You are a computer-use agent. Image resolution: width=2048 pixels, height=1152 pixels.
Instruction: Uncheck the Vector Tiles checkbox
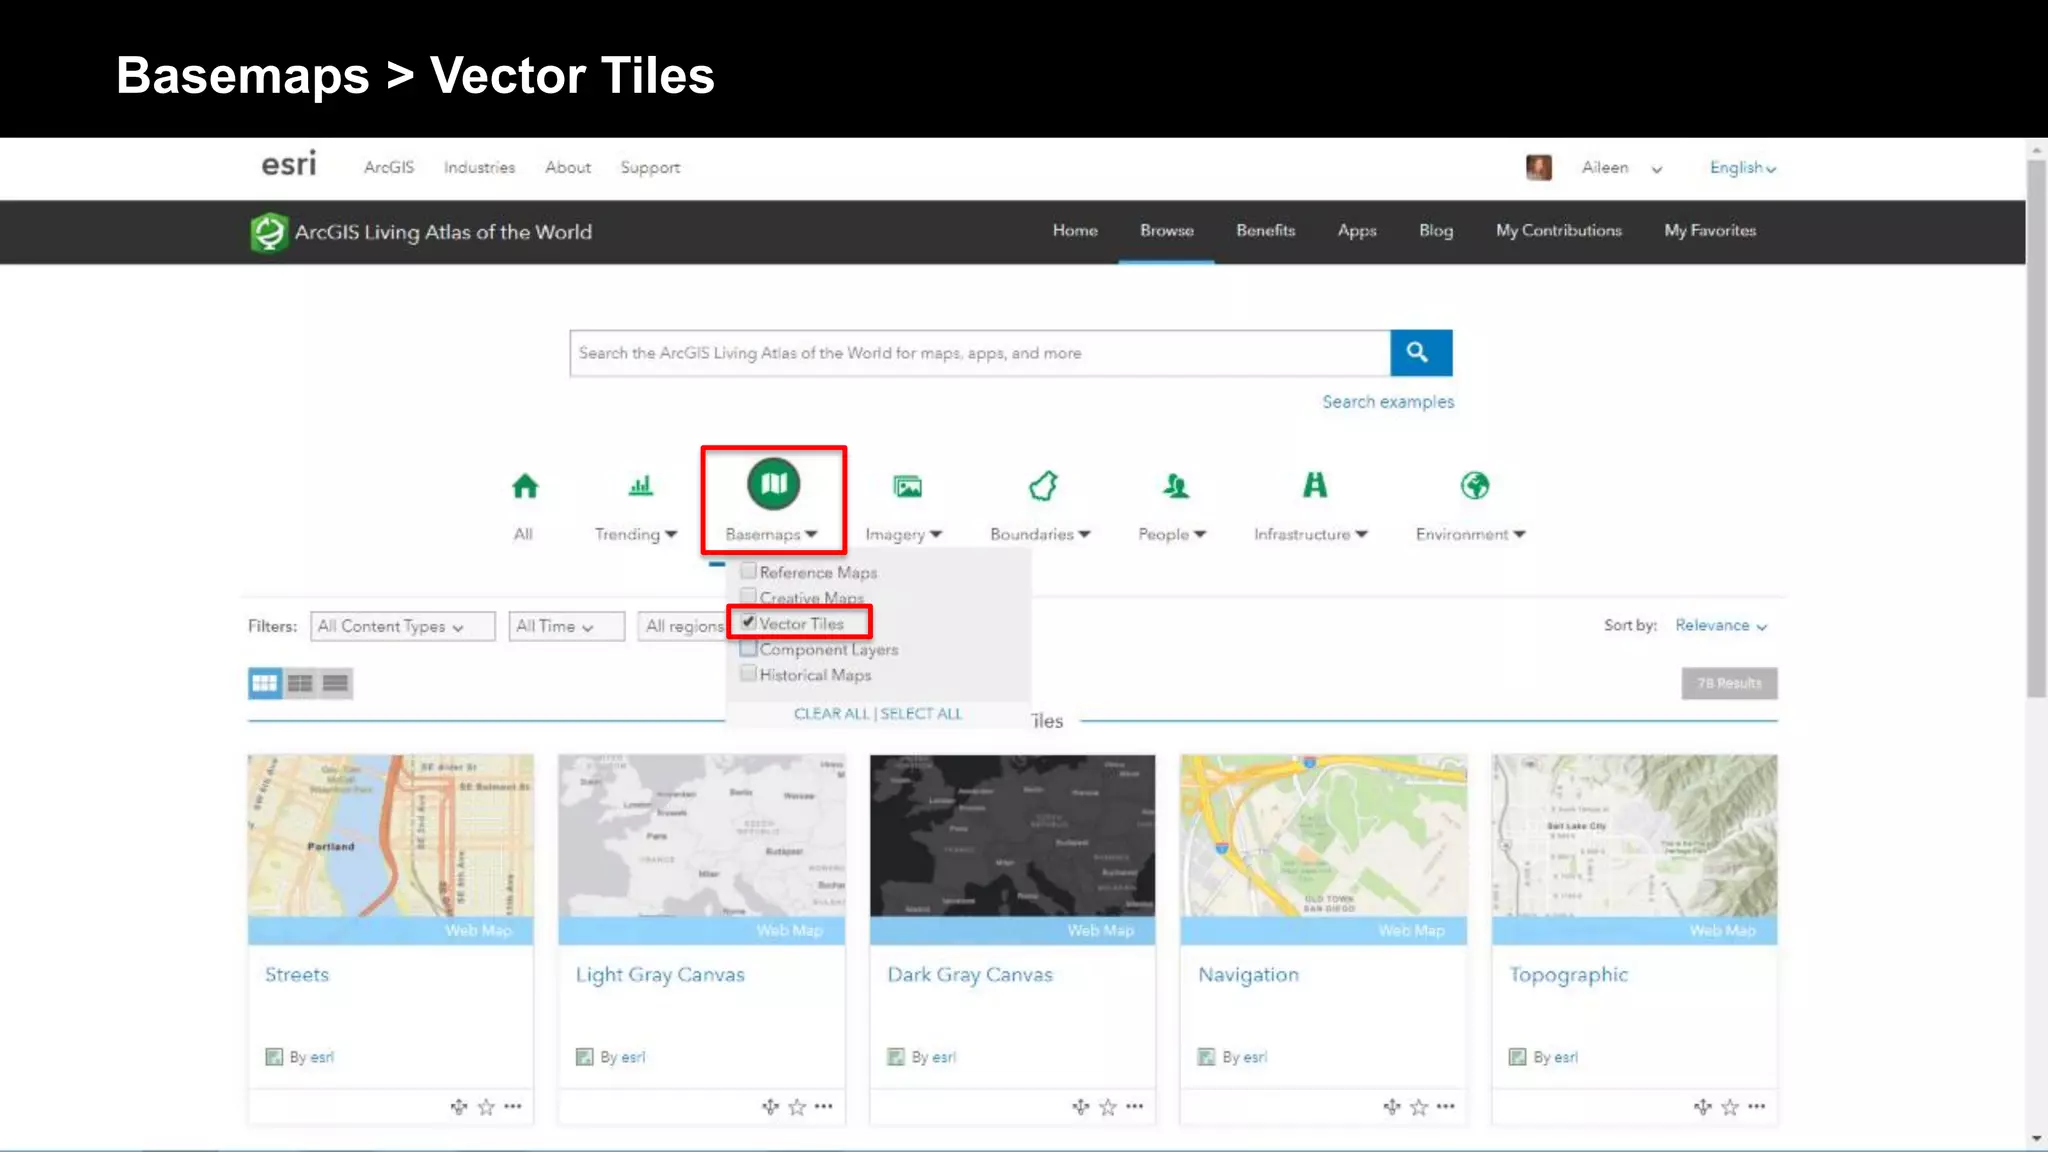[x=748, y=622]
